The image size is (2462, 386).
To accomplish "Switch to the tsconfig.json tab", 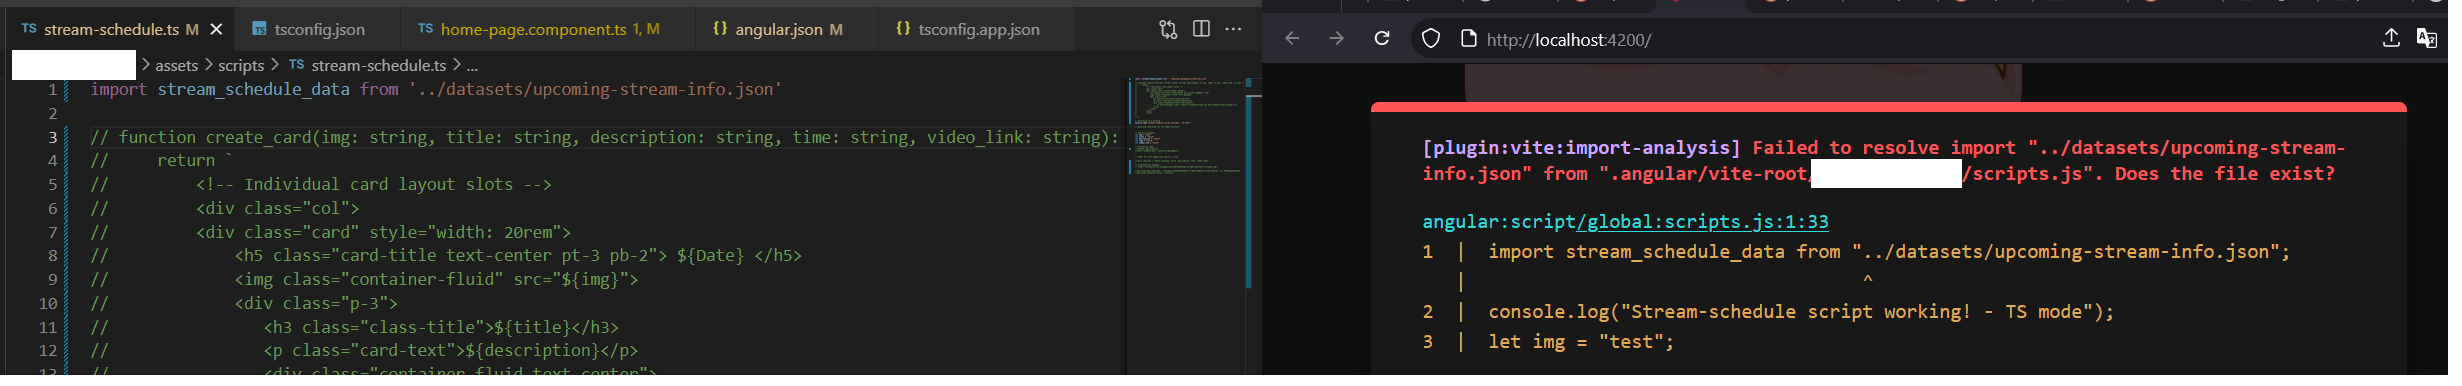I will pos(319,30).
